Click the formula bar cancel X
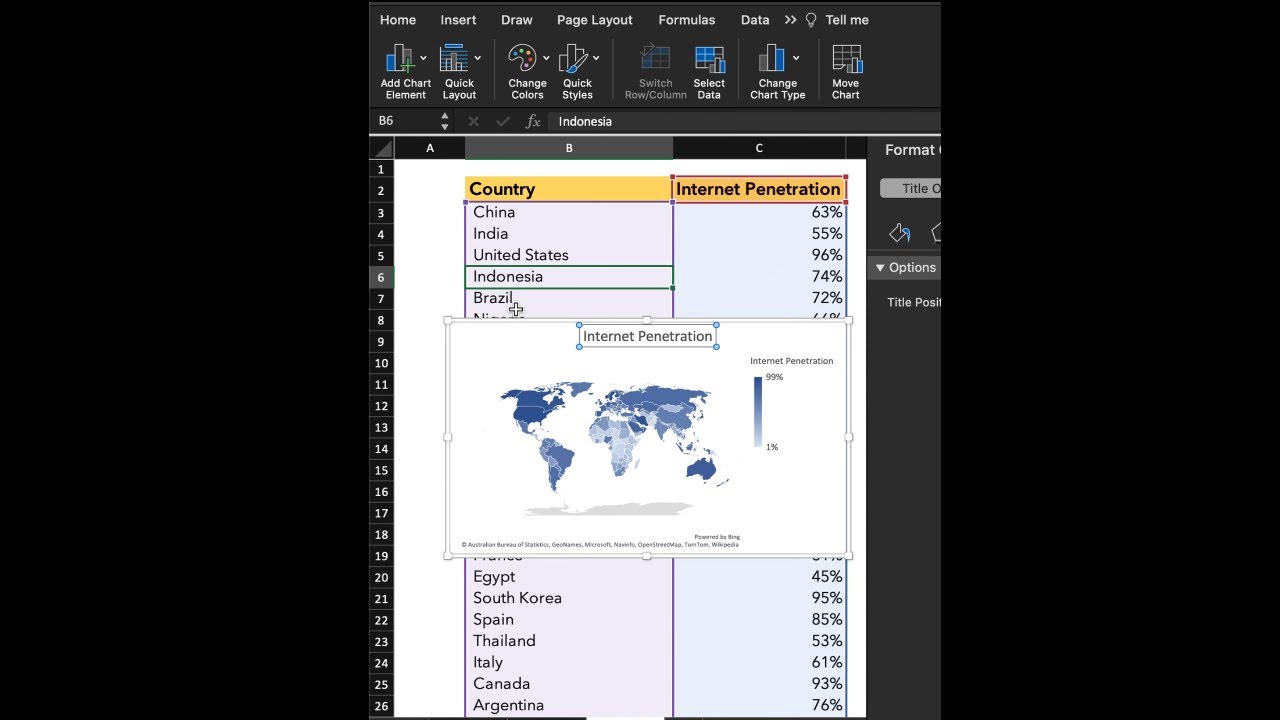Screen dimensions: 1280x720 pos(473,121)
